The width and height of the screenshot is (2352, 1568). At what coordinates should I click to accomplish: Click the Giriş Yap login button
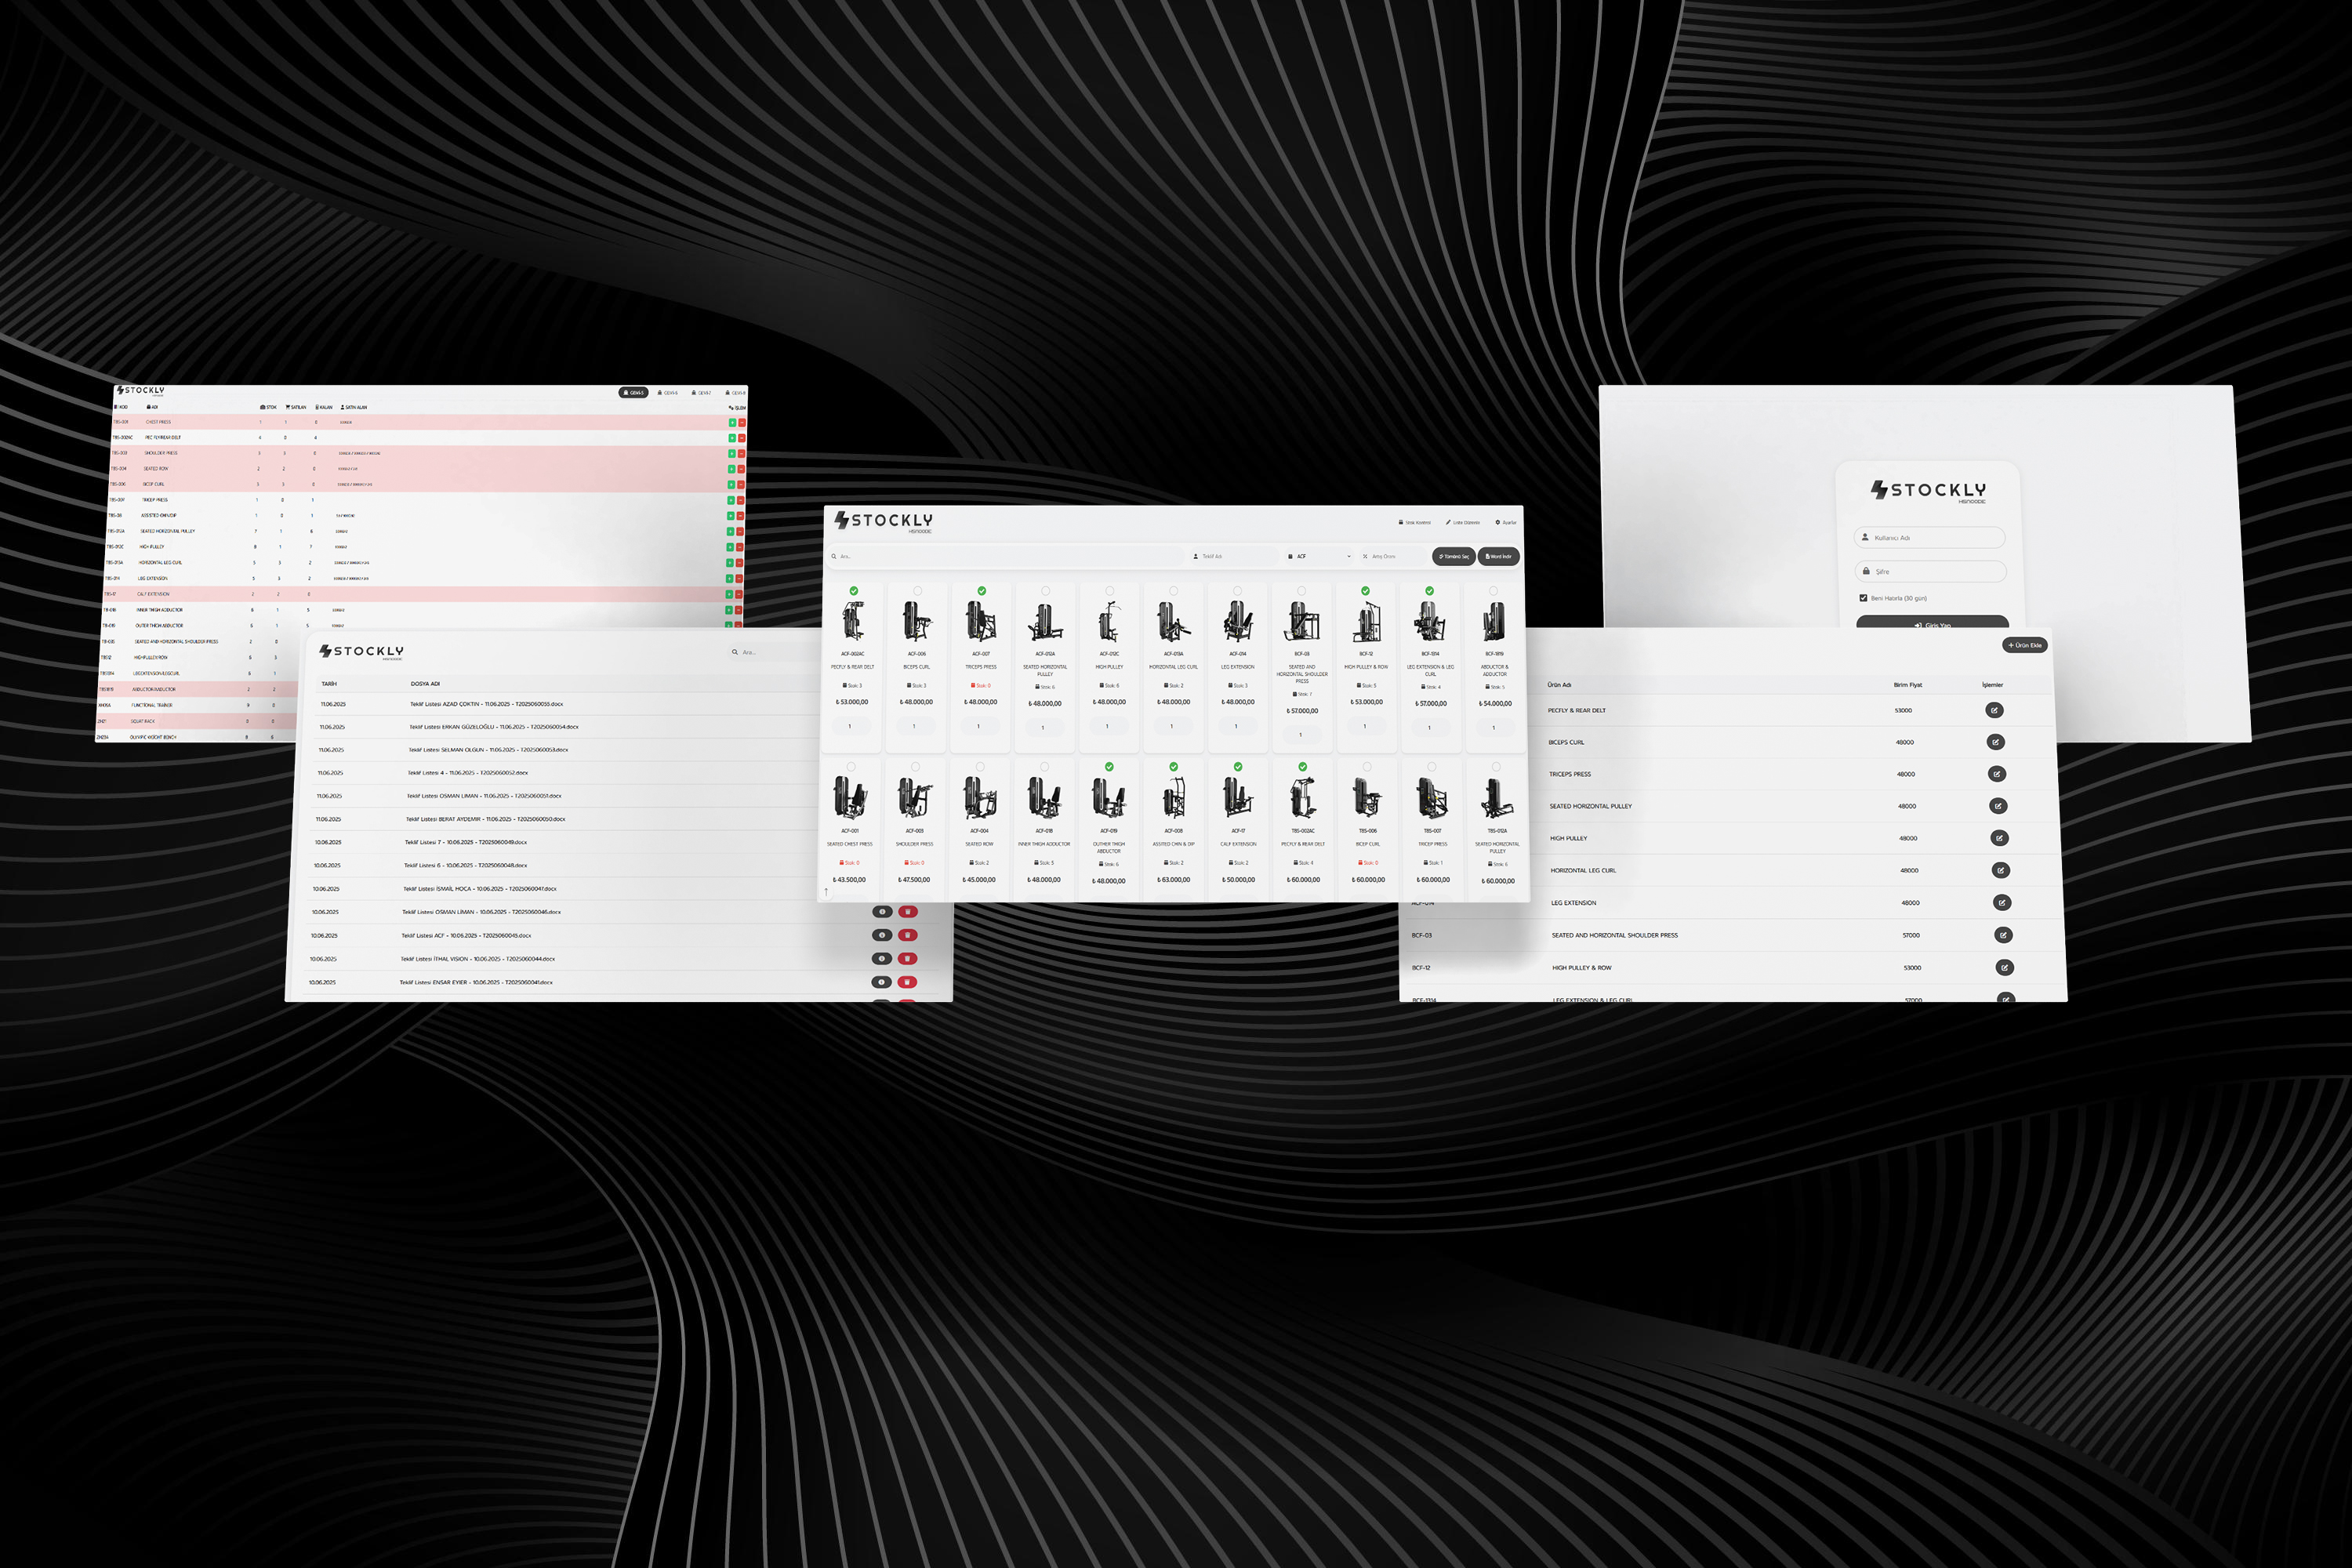(x=1933, y=622)
